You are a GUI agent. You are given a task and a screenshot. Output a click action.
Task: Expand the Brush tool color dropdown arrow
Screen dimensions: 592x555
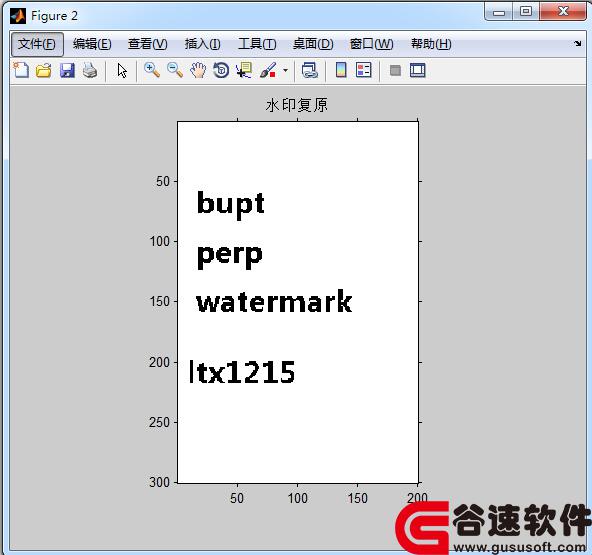[x=285, y=70]
